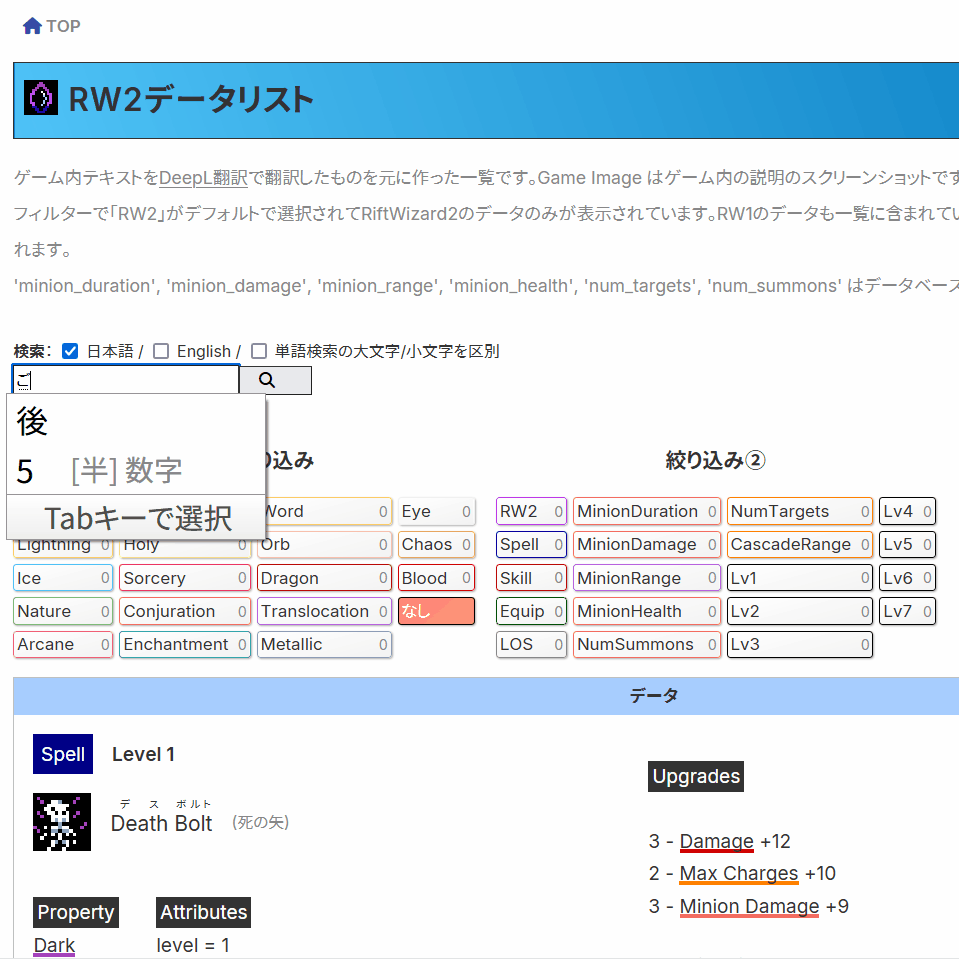The height and width of the screenshot is (959, 959).
Task: Click the Death Bolt skeleton spell icon
Action: click(62, 822)
